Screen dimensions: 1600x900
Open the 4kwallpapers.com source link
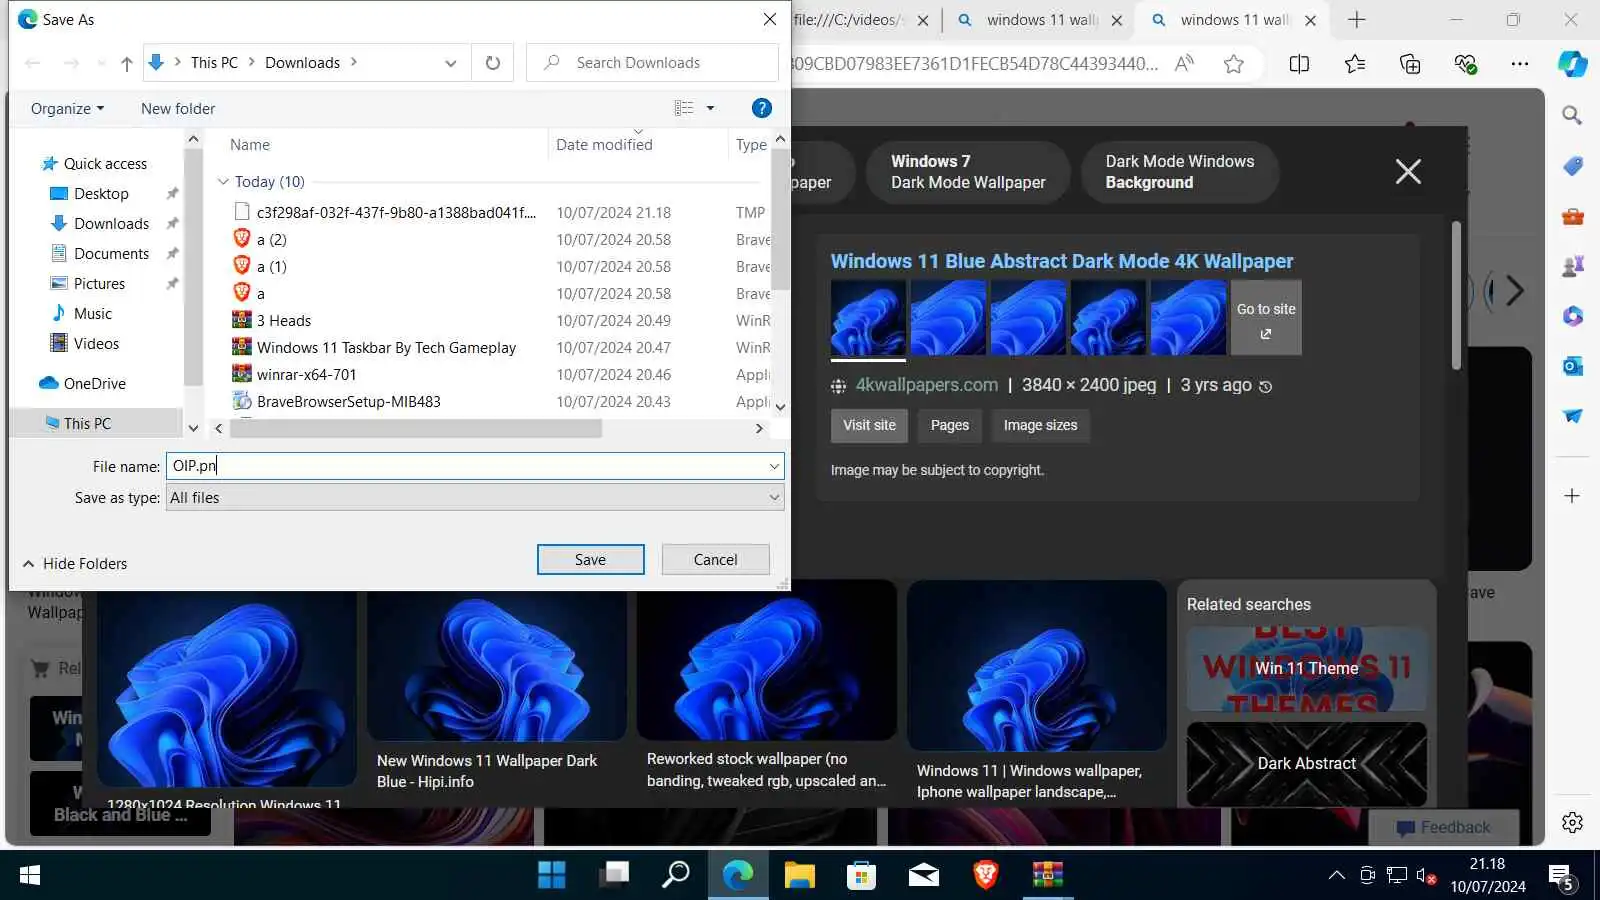pos(926,385)
